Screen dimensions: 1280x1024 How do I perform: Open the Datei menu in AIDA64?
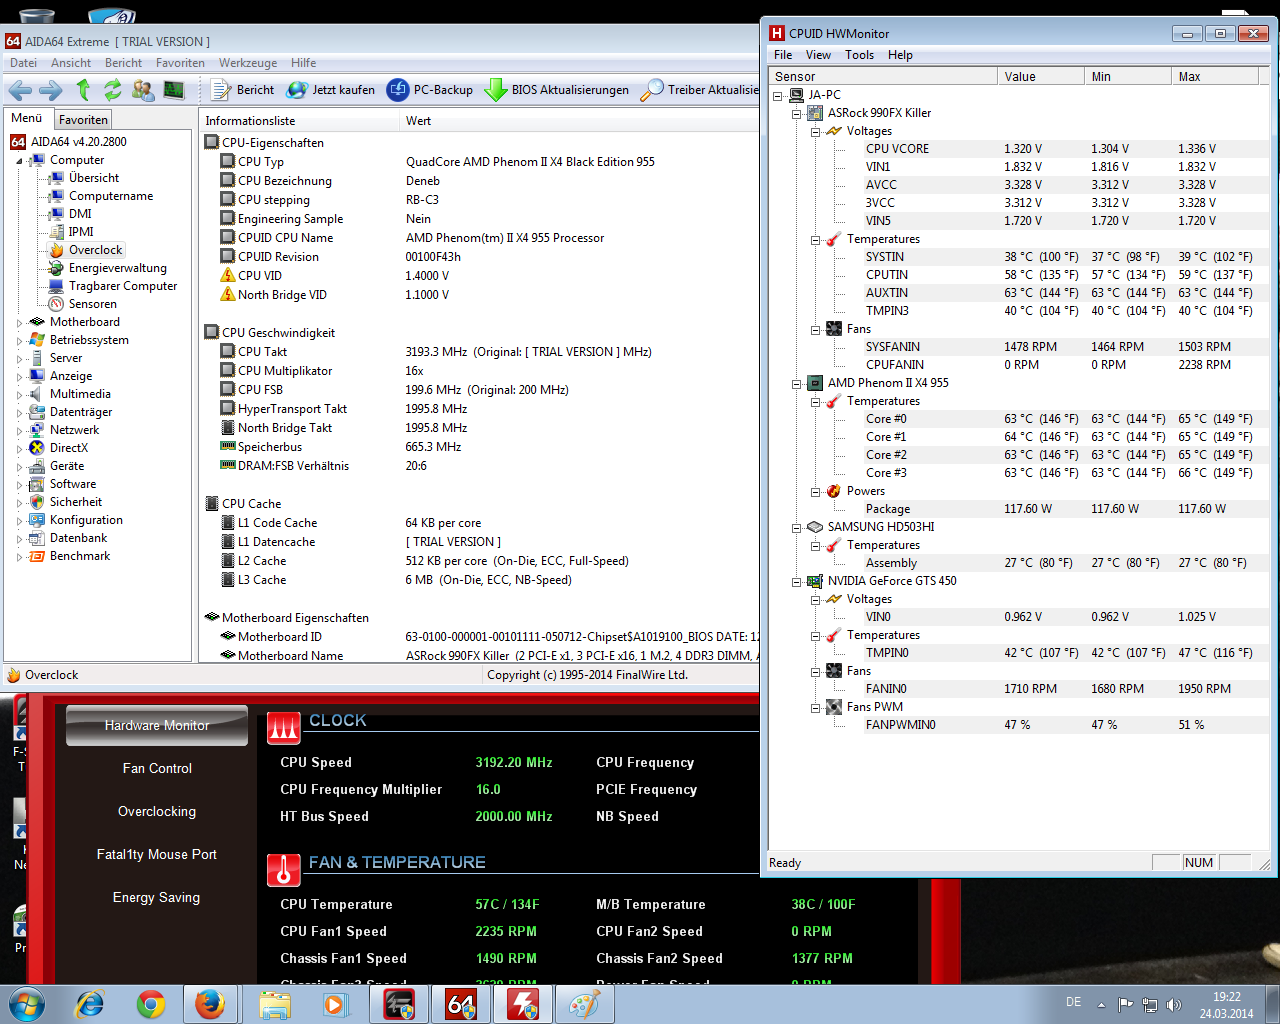pyautogui.click(x=23, y=63)
